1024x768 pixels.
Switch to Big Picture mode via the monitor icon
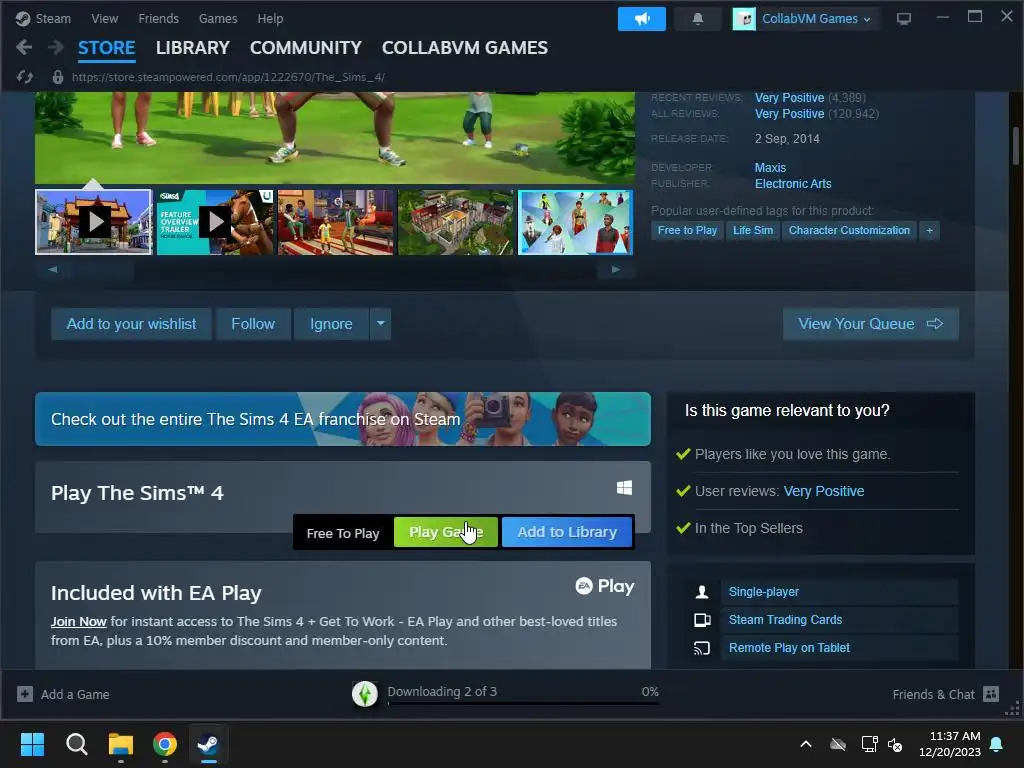coord(904,19)
